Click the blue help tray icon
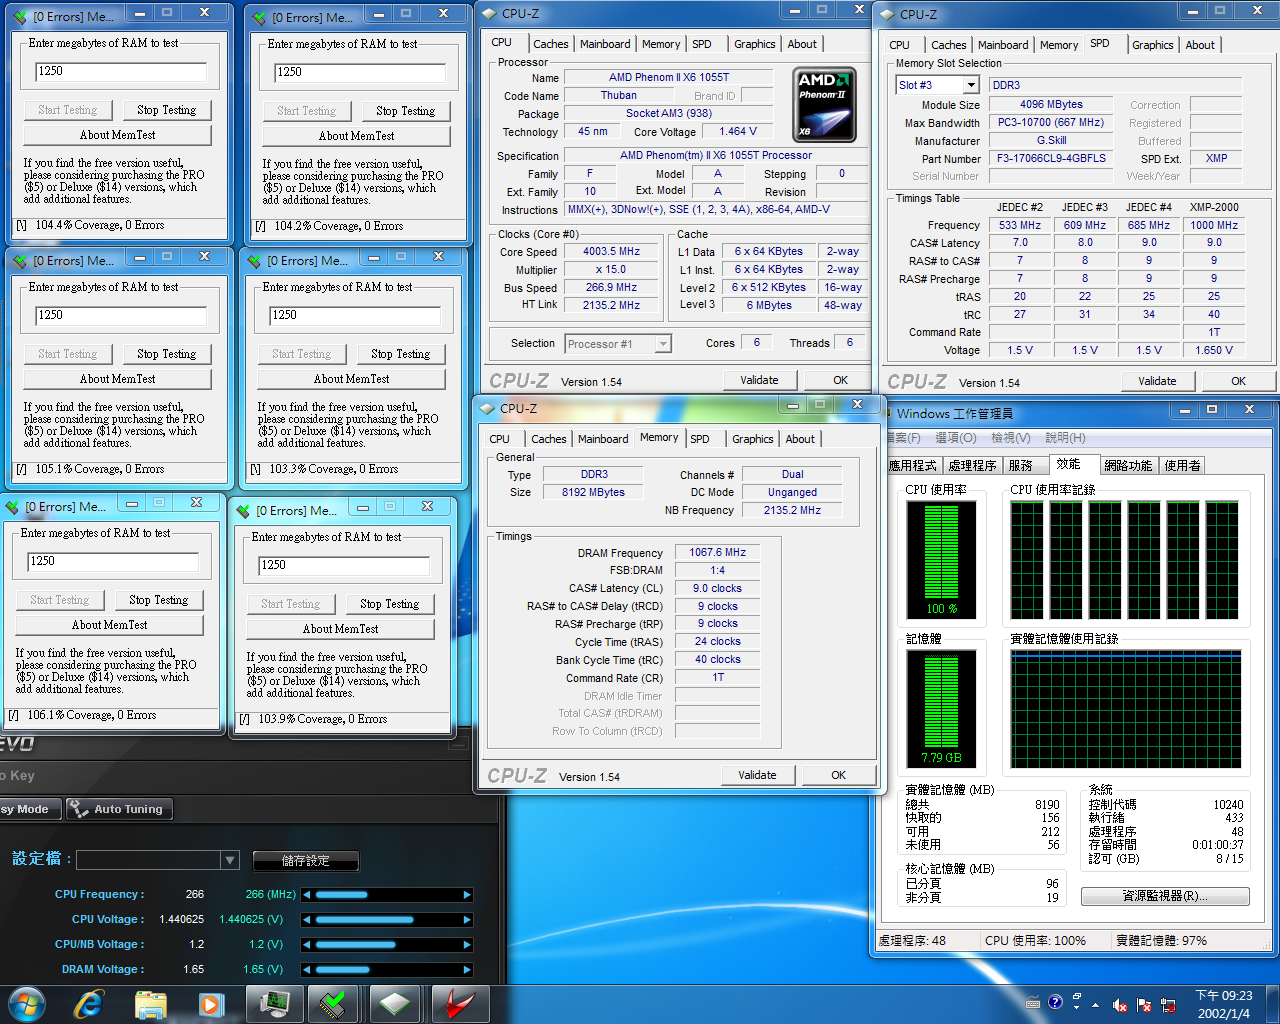This screenshot has height=1024, width=1280. (x=1055, y=1002)
